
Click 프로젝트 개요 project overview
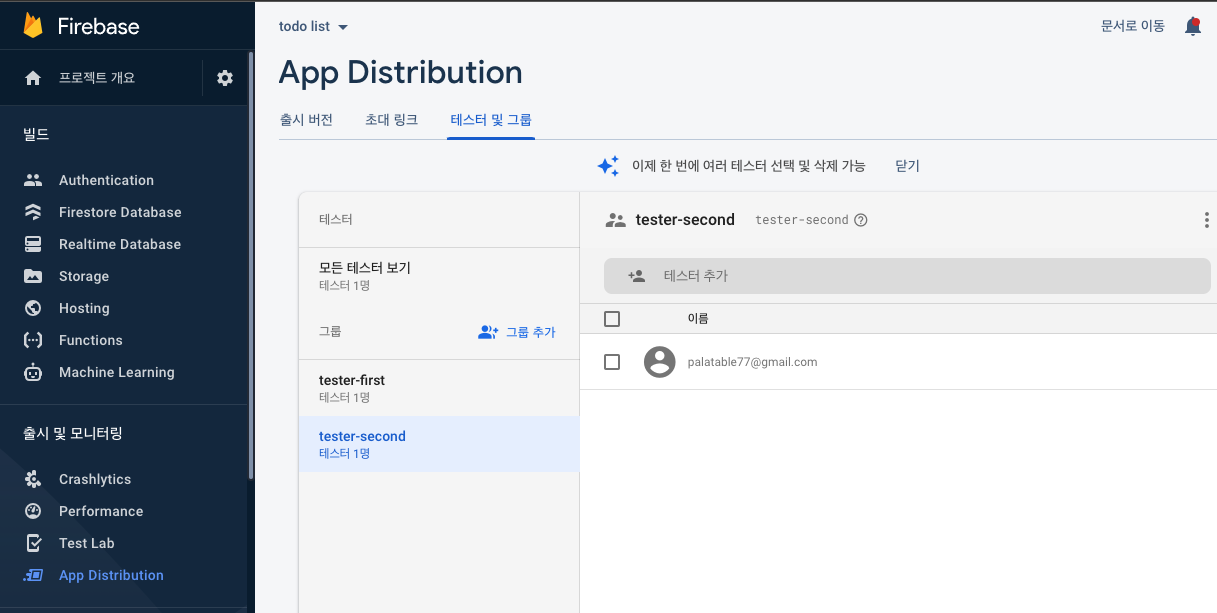point(97,78)
